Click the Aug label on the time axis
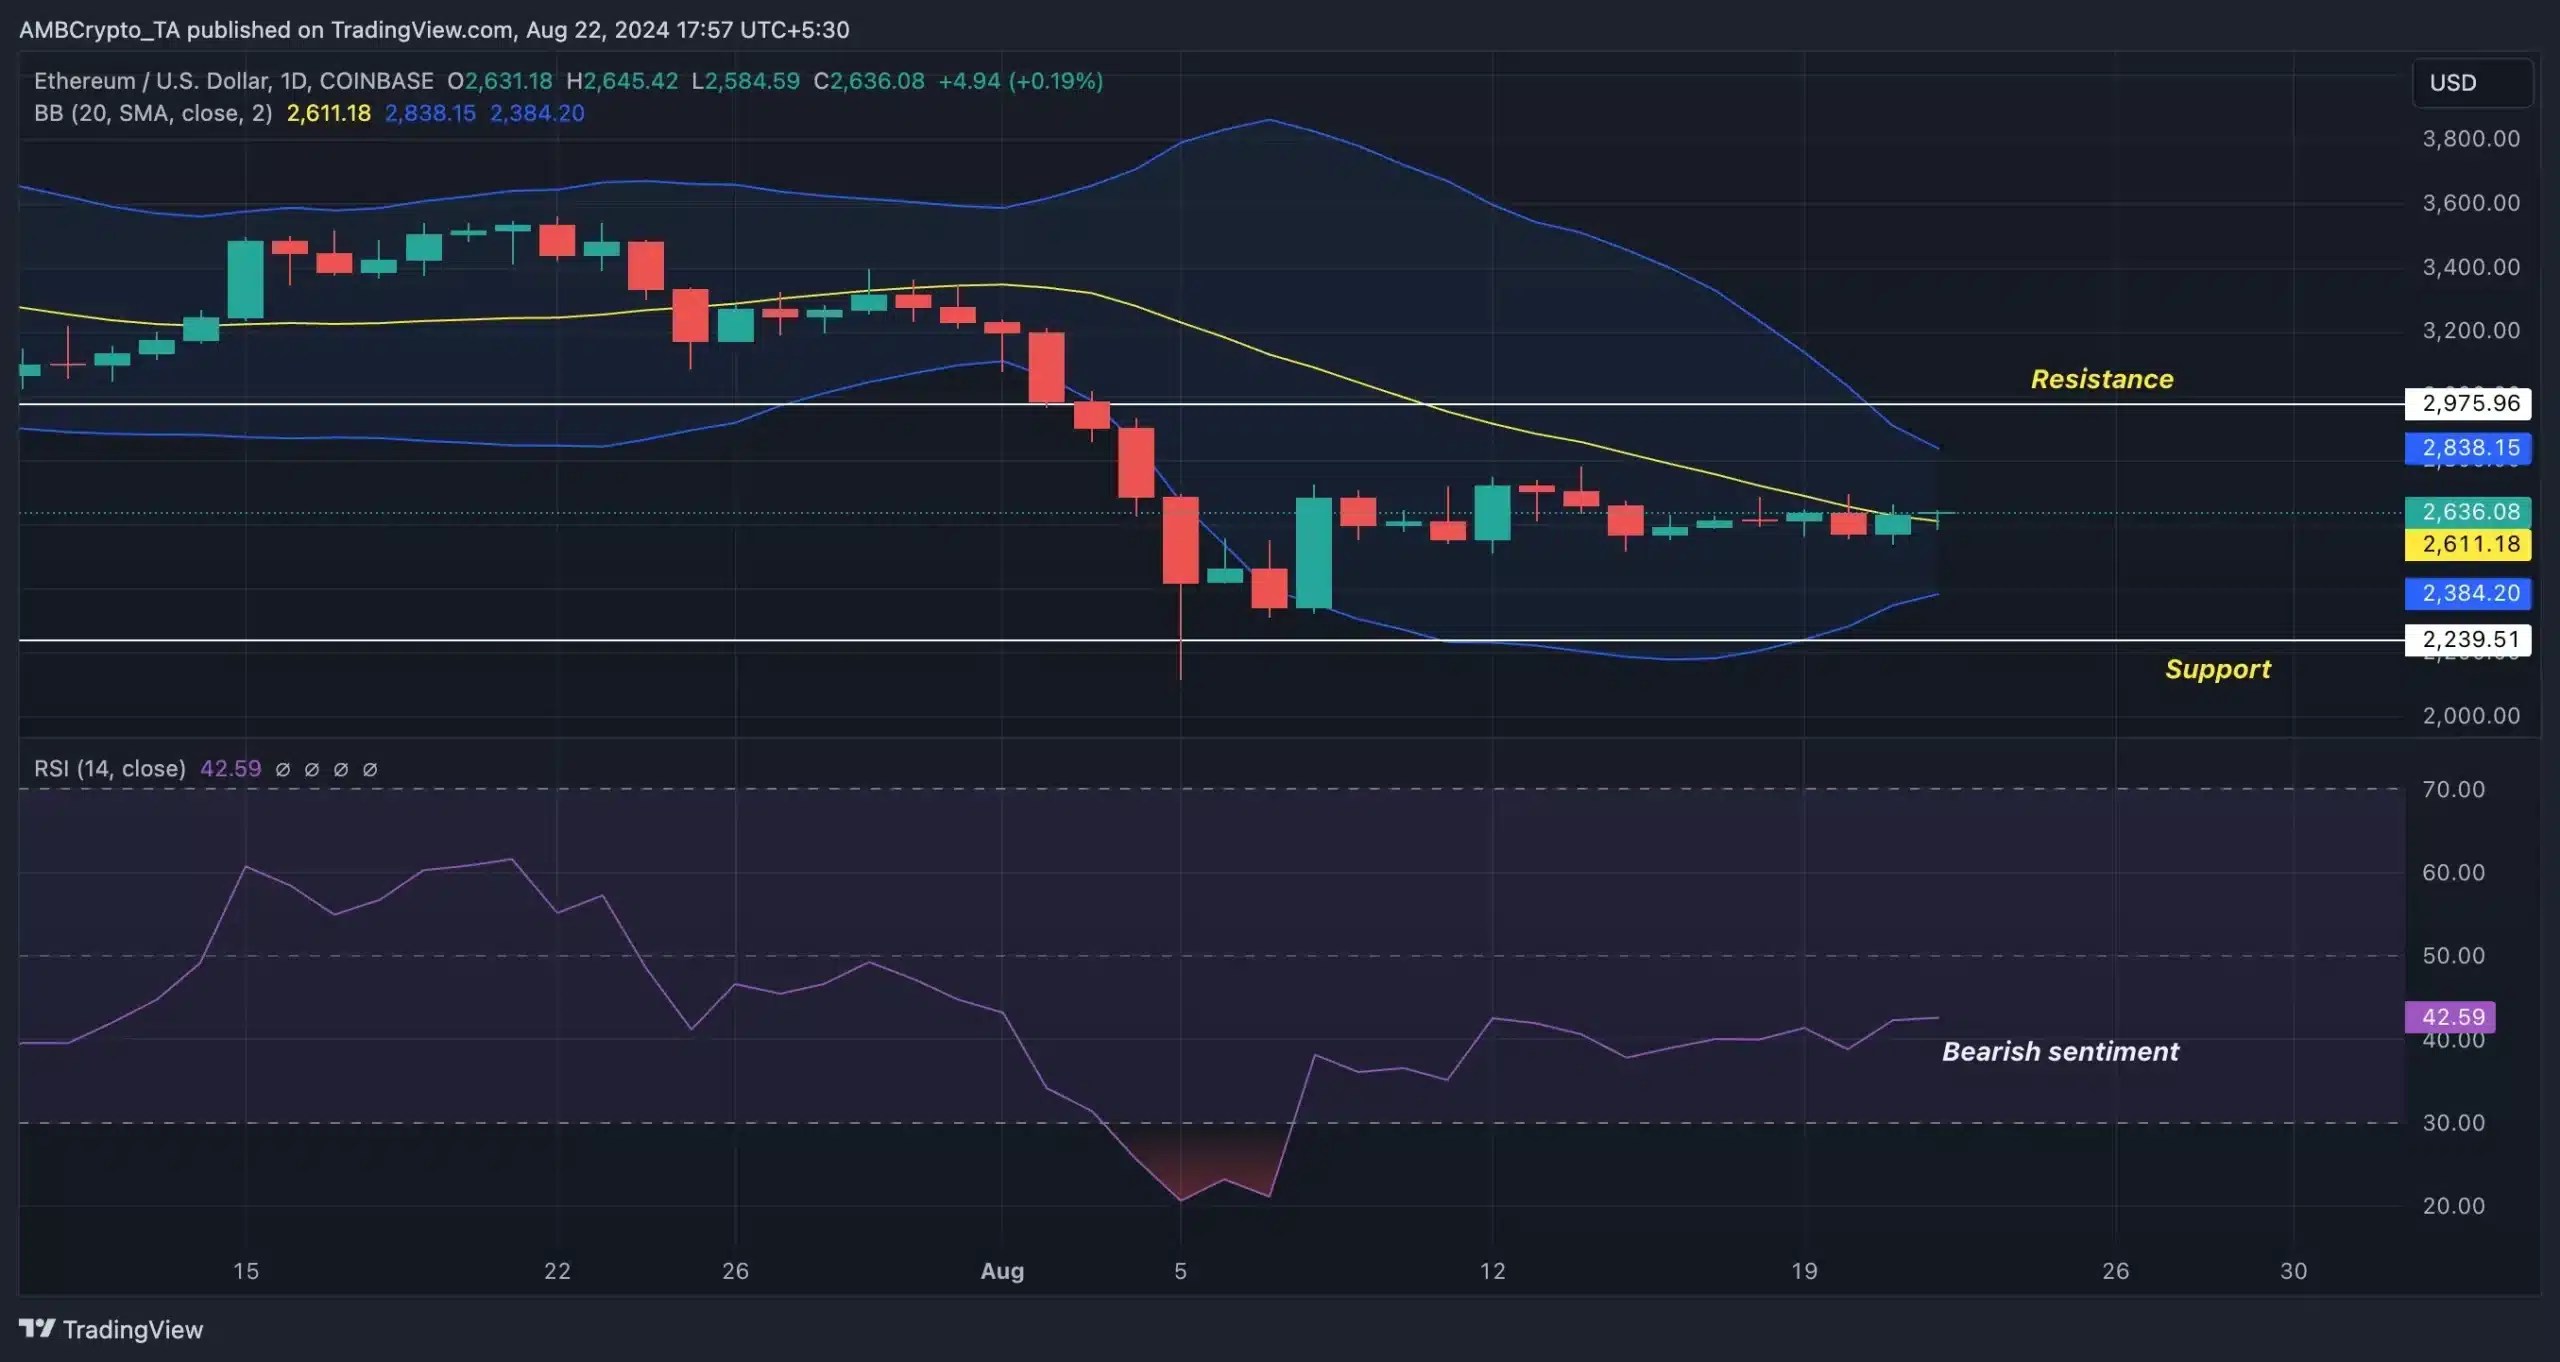The image size is (2560, 1362). pos(1003,1271)
